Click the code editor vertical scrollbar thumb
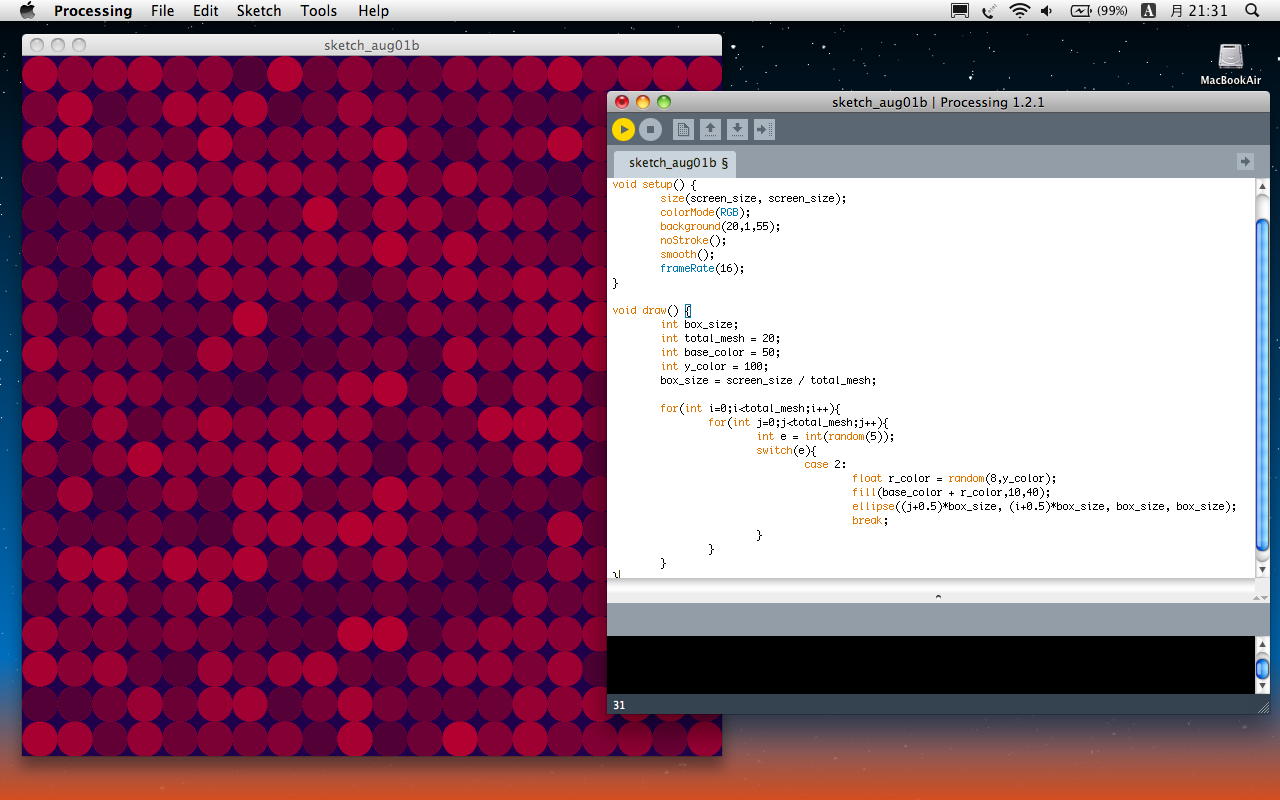Image resolution: width=1280 pixels, height=800 pixels. click(1262, 385)
